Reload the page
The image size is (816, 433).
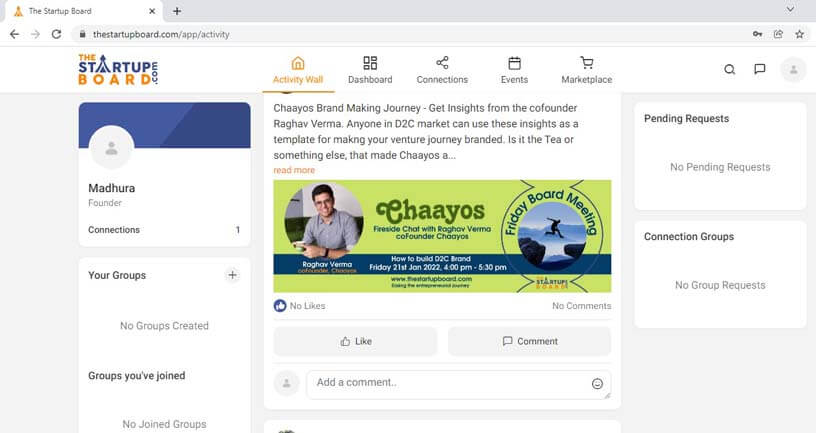pos(56,34)
